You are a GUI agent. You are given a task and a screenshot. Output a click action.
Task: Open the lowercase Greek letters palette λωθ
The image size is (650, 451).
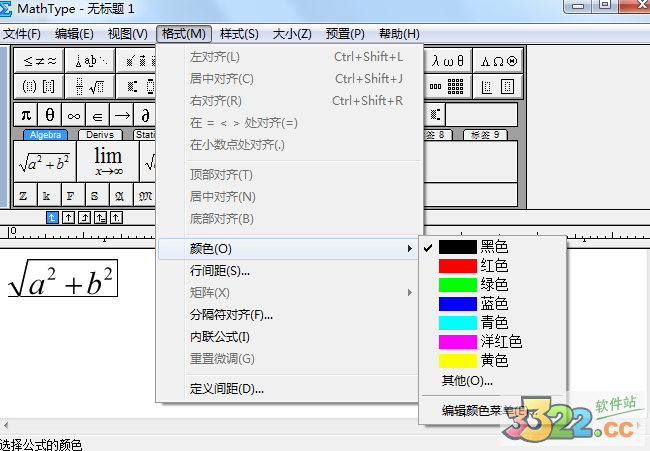click(x=447, y=61)
